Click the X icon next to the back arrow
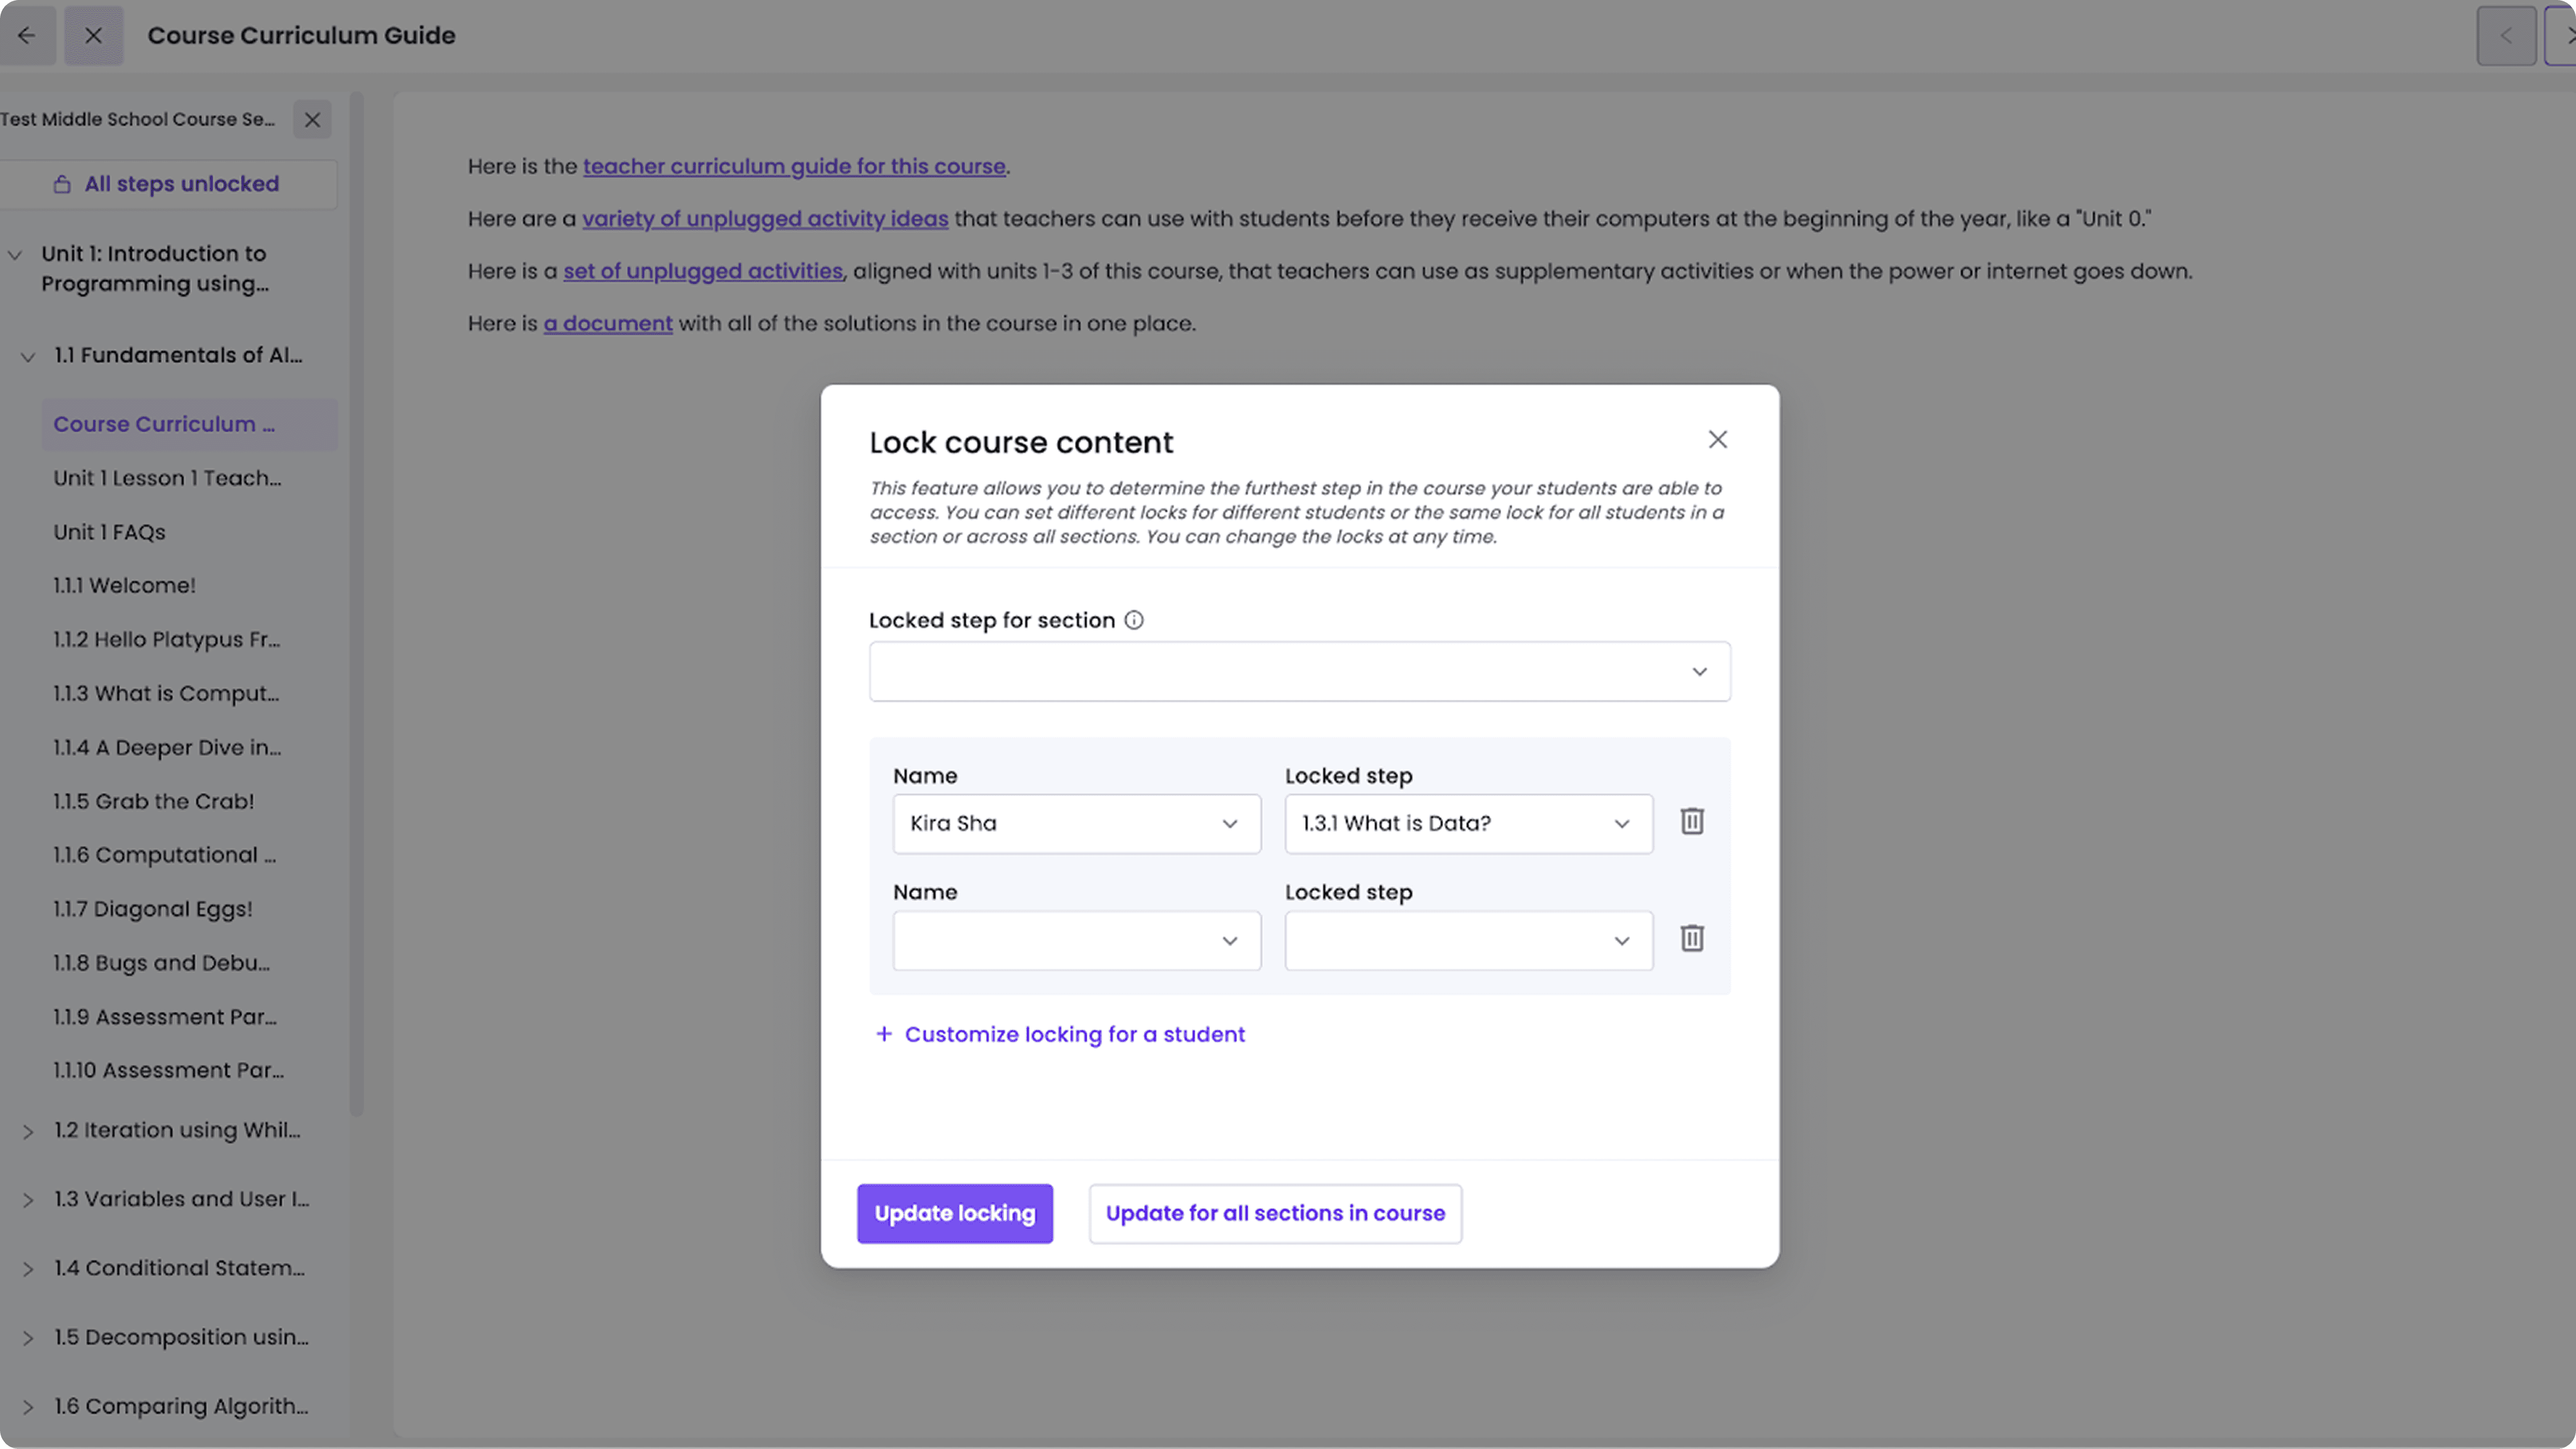The width and height of the screenshot is (2576, 1449). [93, 36]
